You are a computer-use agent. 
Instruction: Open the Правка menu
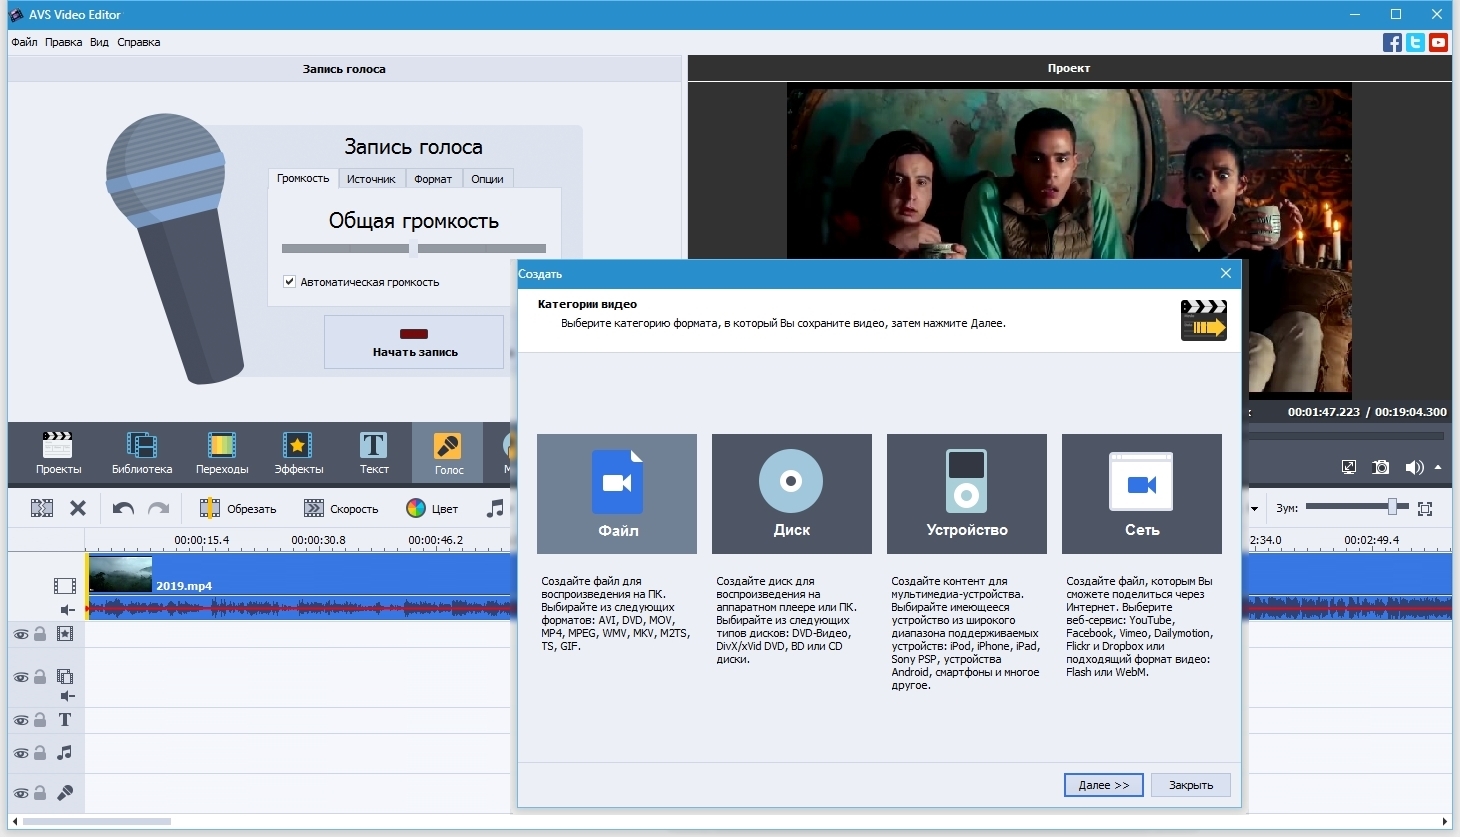click(63, 42)
